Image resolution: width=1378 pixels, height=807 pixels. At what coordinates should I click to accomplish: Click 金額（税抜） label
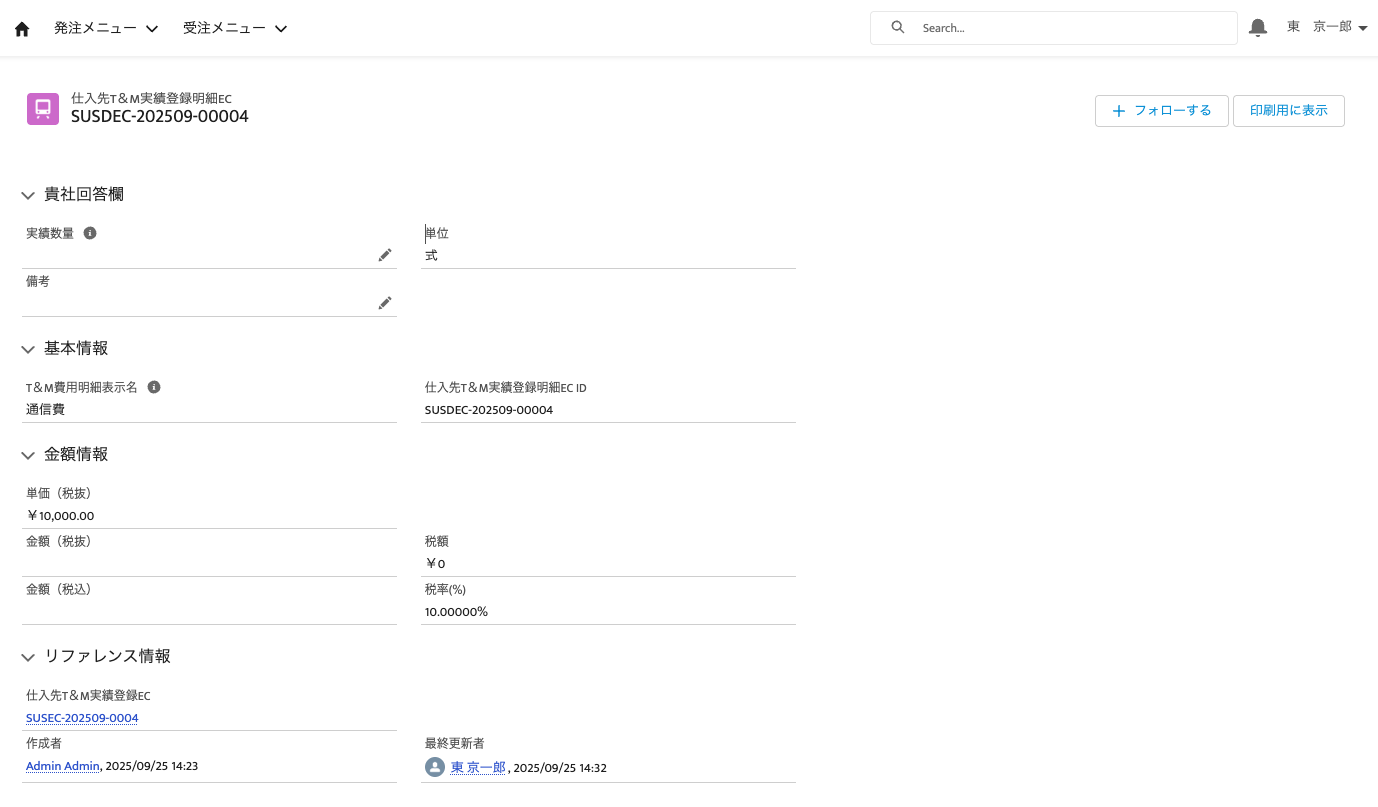(x=59, y=541)
